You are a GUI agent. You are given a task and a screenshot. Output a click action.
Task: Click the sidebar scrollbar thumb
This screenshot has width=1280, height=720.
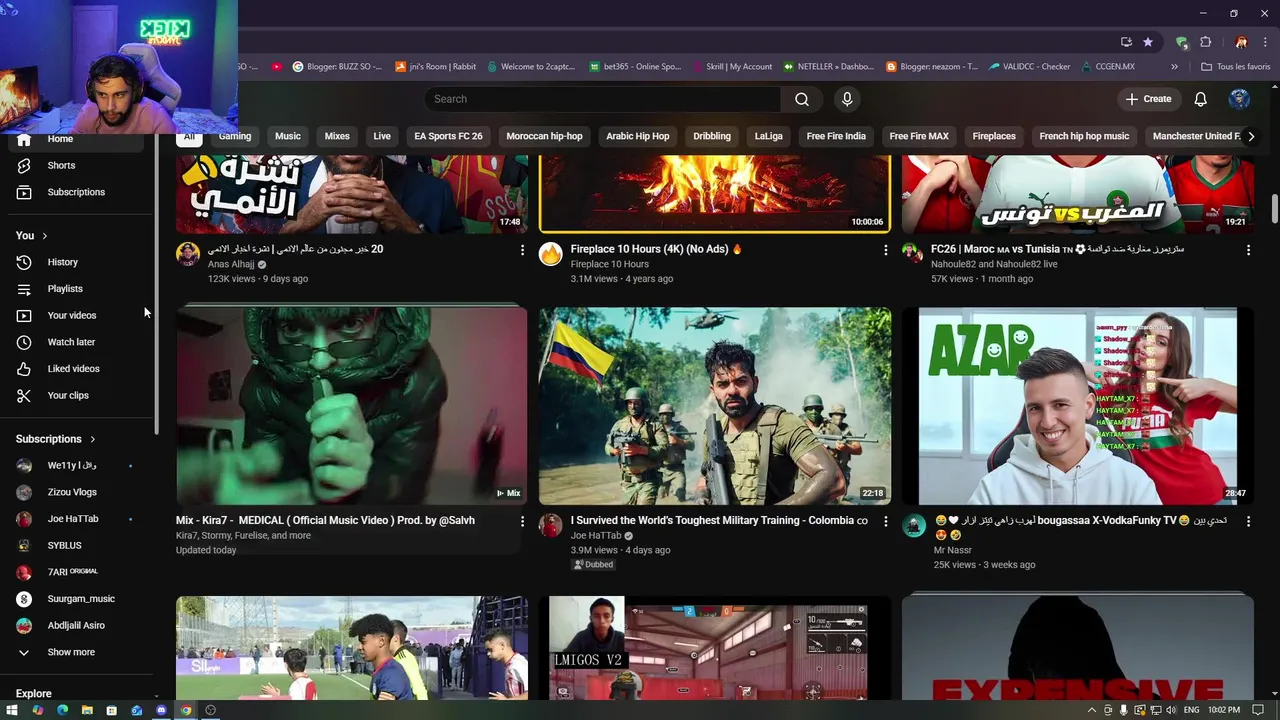(x=156, y=285)
